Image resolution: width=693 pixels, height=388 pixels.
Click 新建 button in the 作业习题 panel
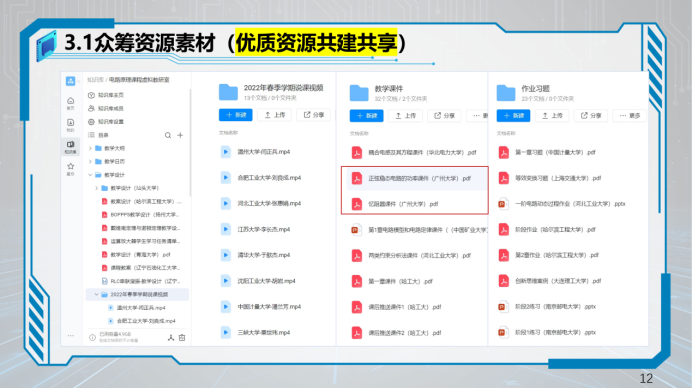tap(513, 116)
